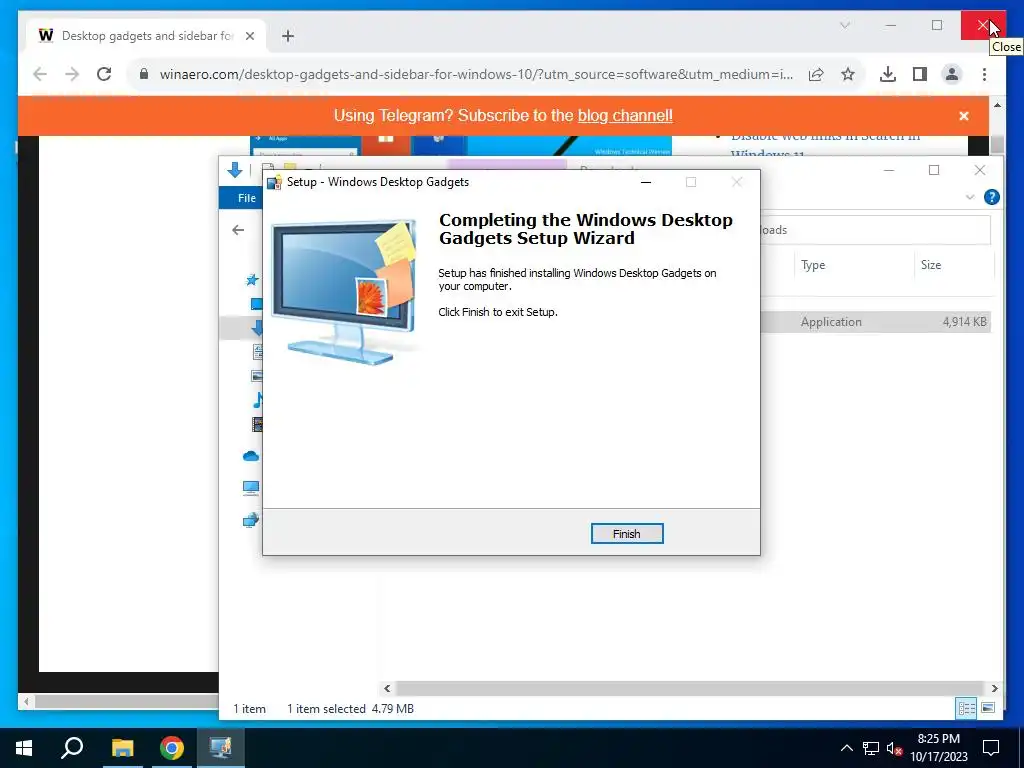Open network status tray icon
The width and height of the screenshot is (1024, 768).
[x=871, y=748]
